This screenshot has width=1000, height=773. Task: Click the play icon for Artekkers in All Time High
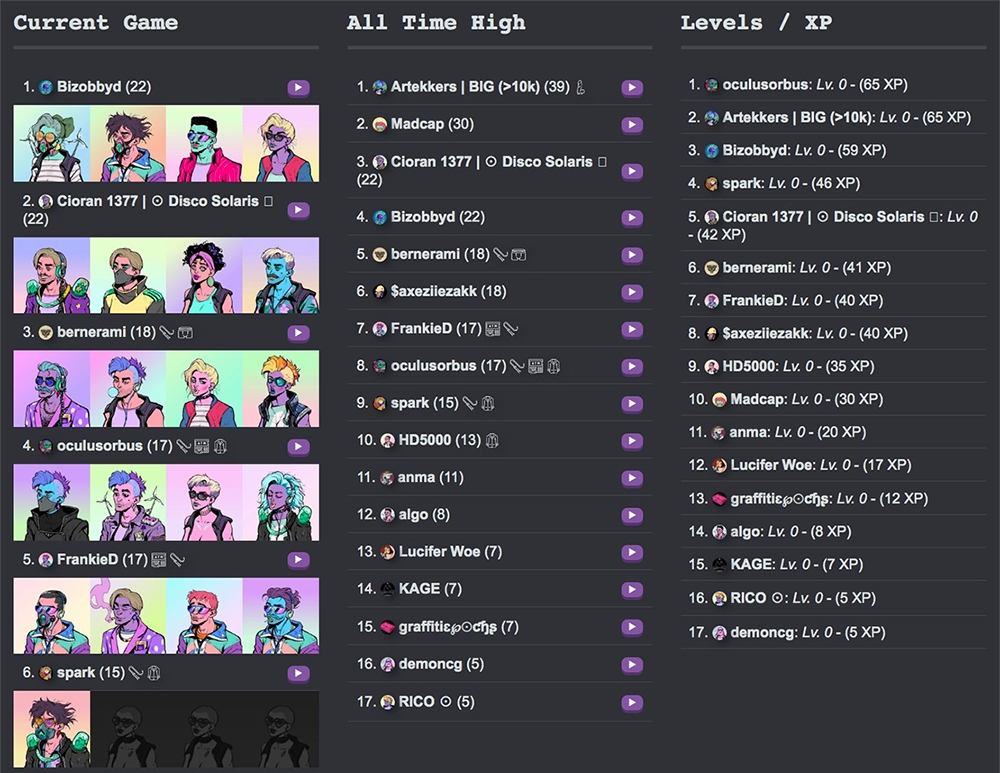[631, 88]
